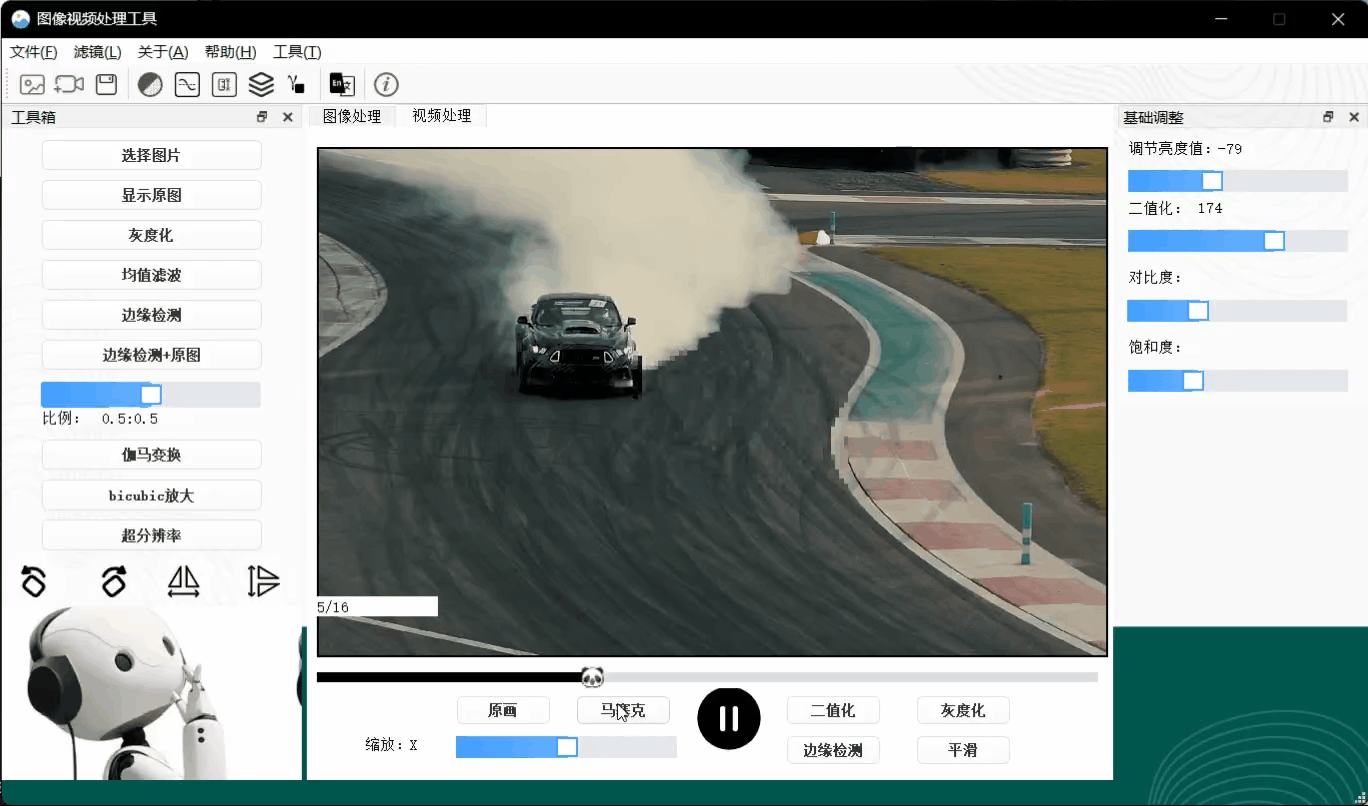Click the 饱和度 saturation slider handle
The height and width of the screenshot is (806, 1368).
(1193, 381)
